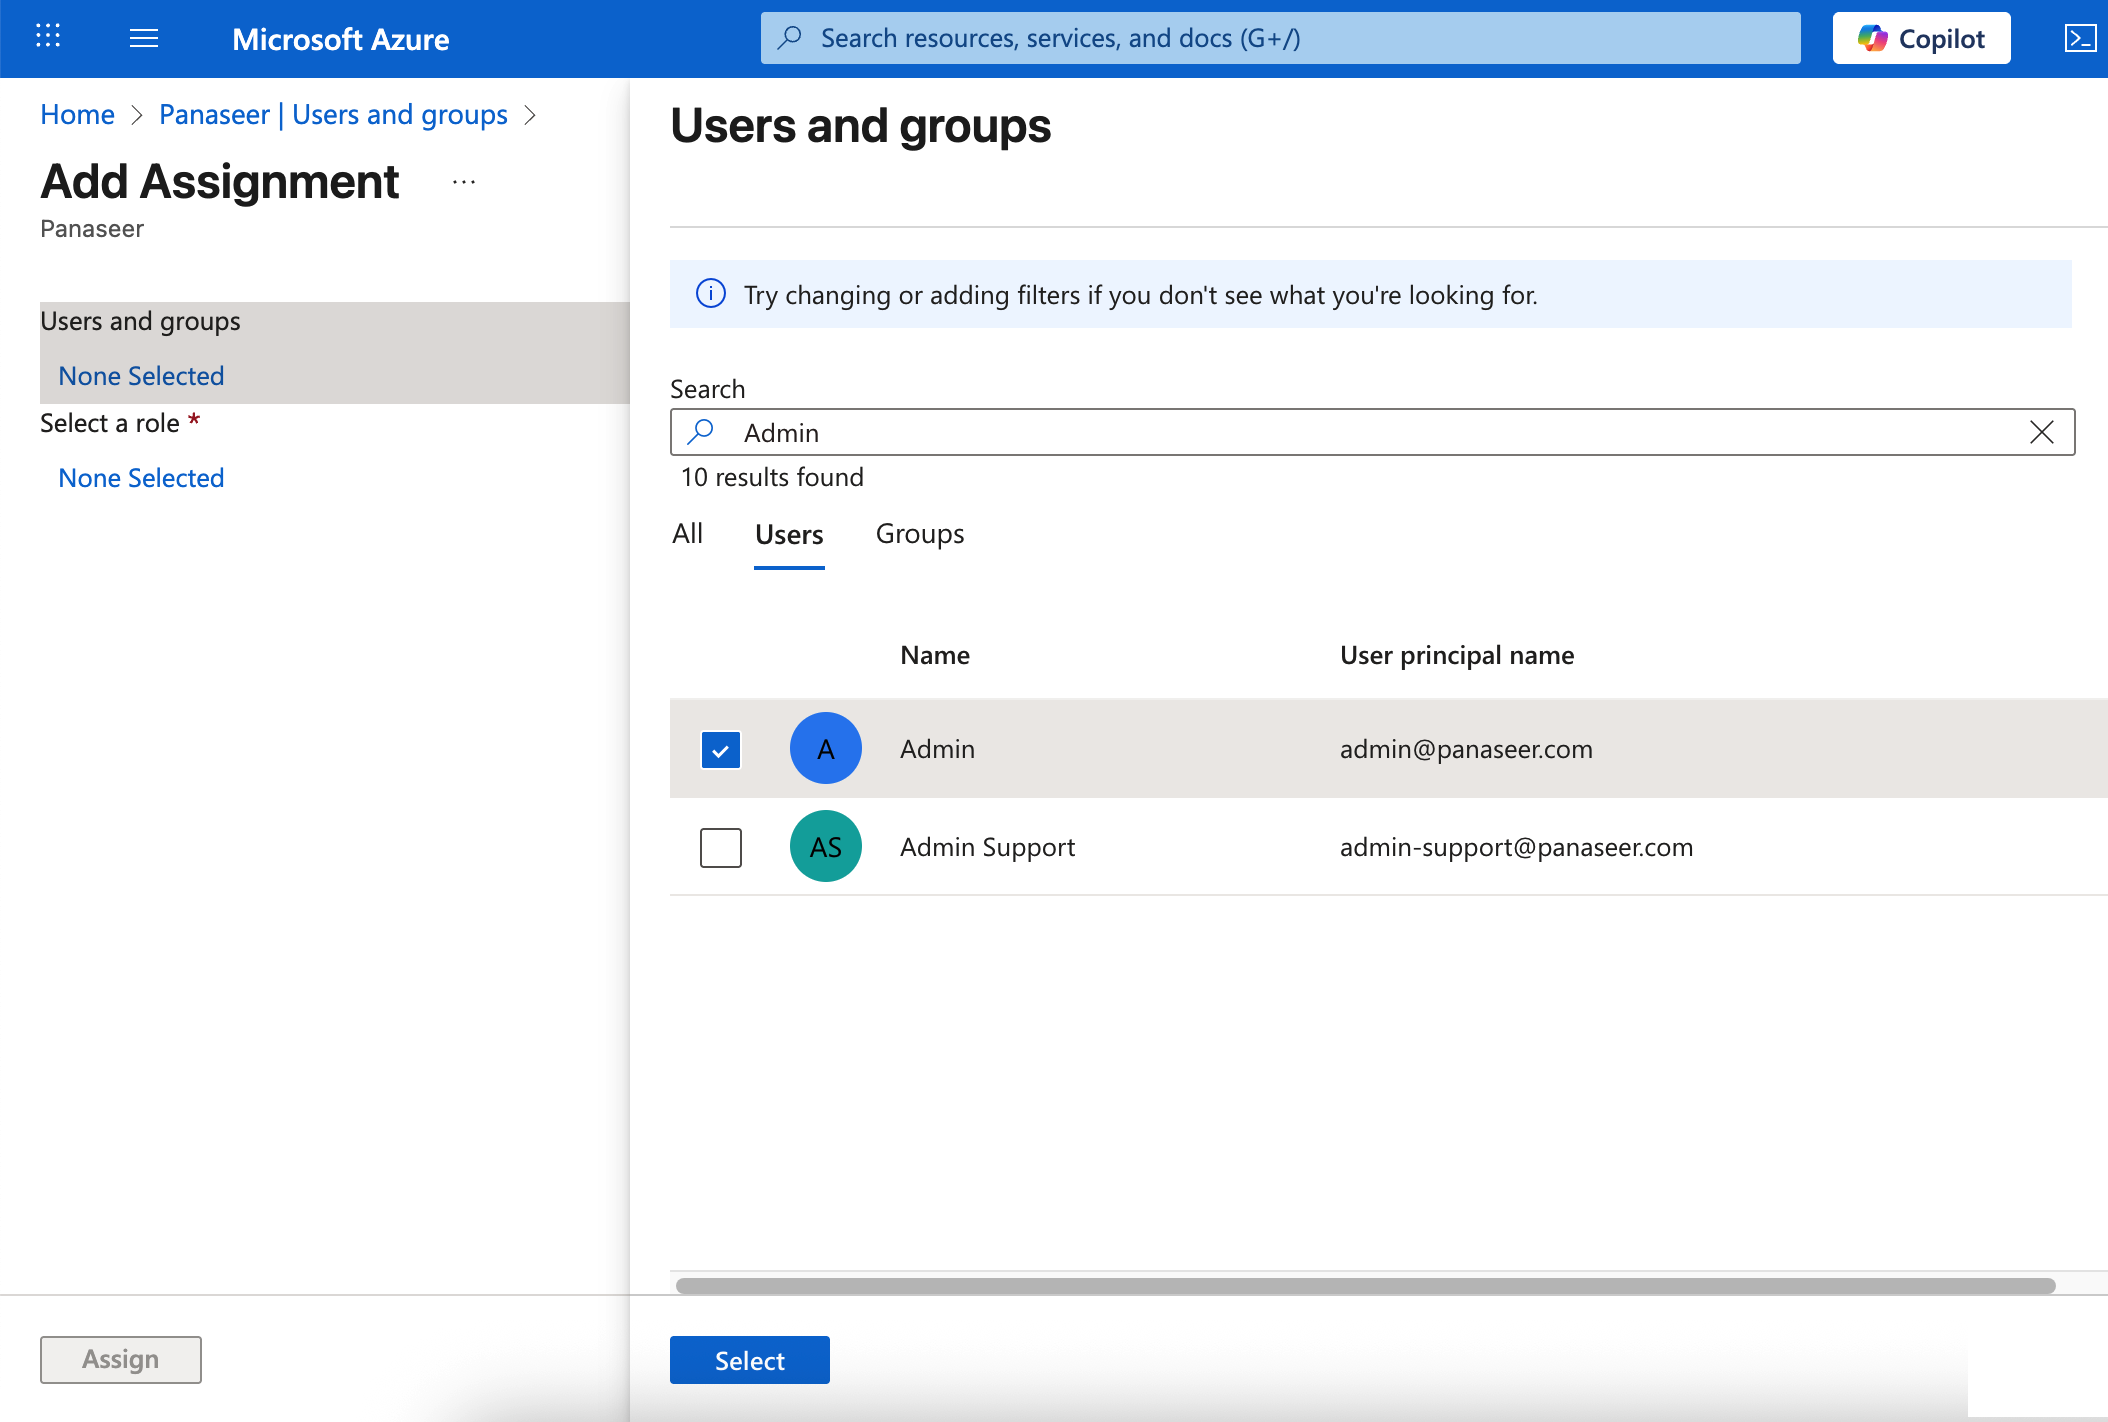Focus the search resources, services, and docs box

[x=1280, y=38]
